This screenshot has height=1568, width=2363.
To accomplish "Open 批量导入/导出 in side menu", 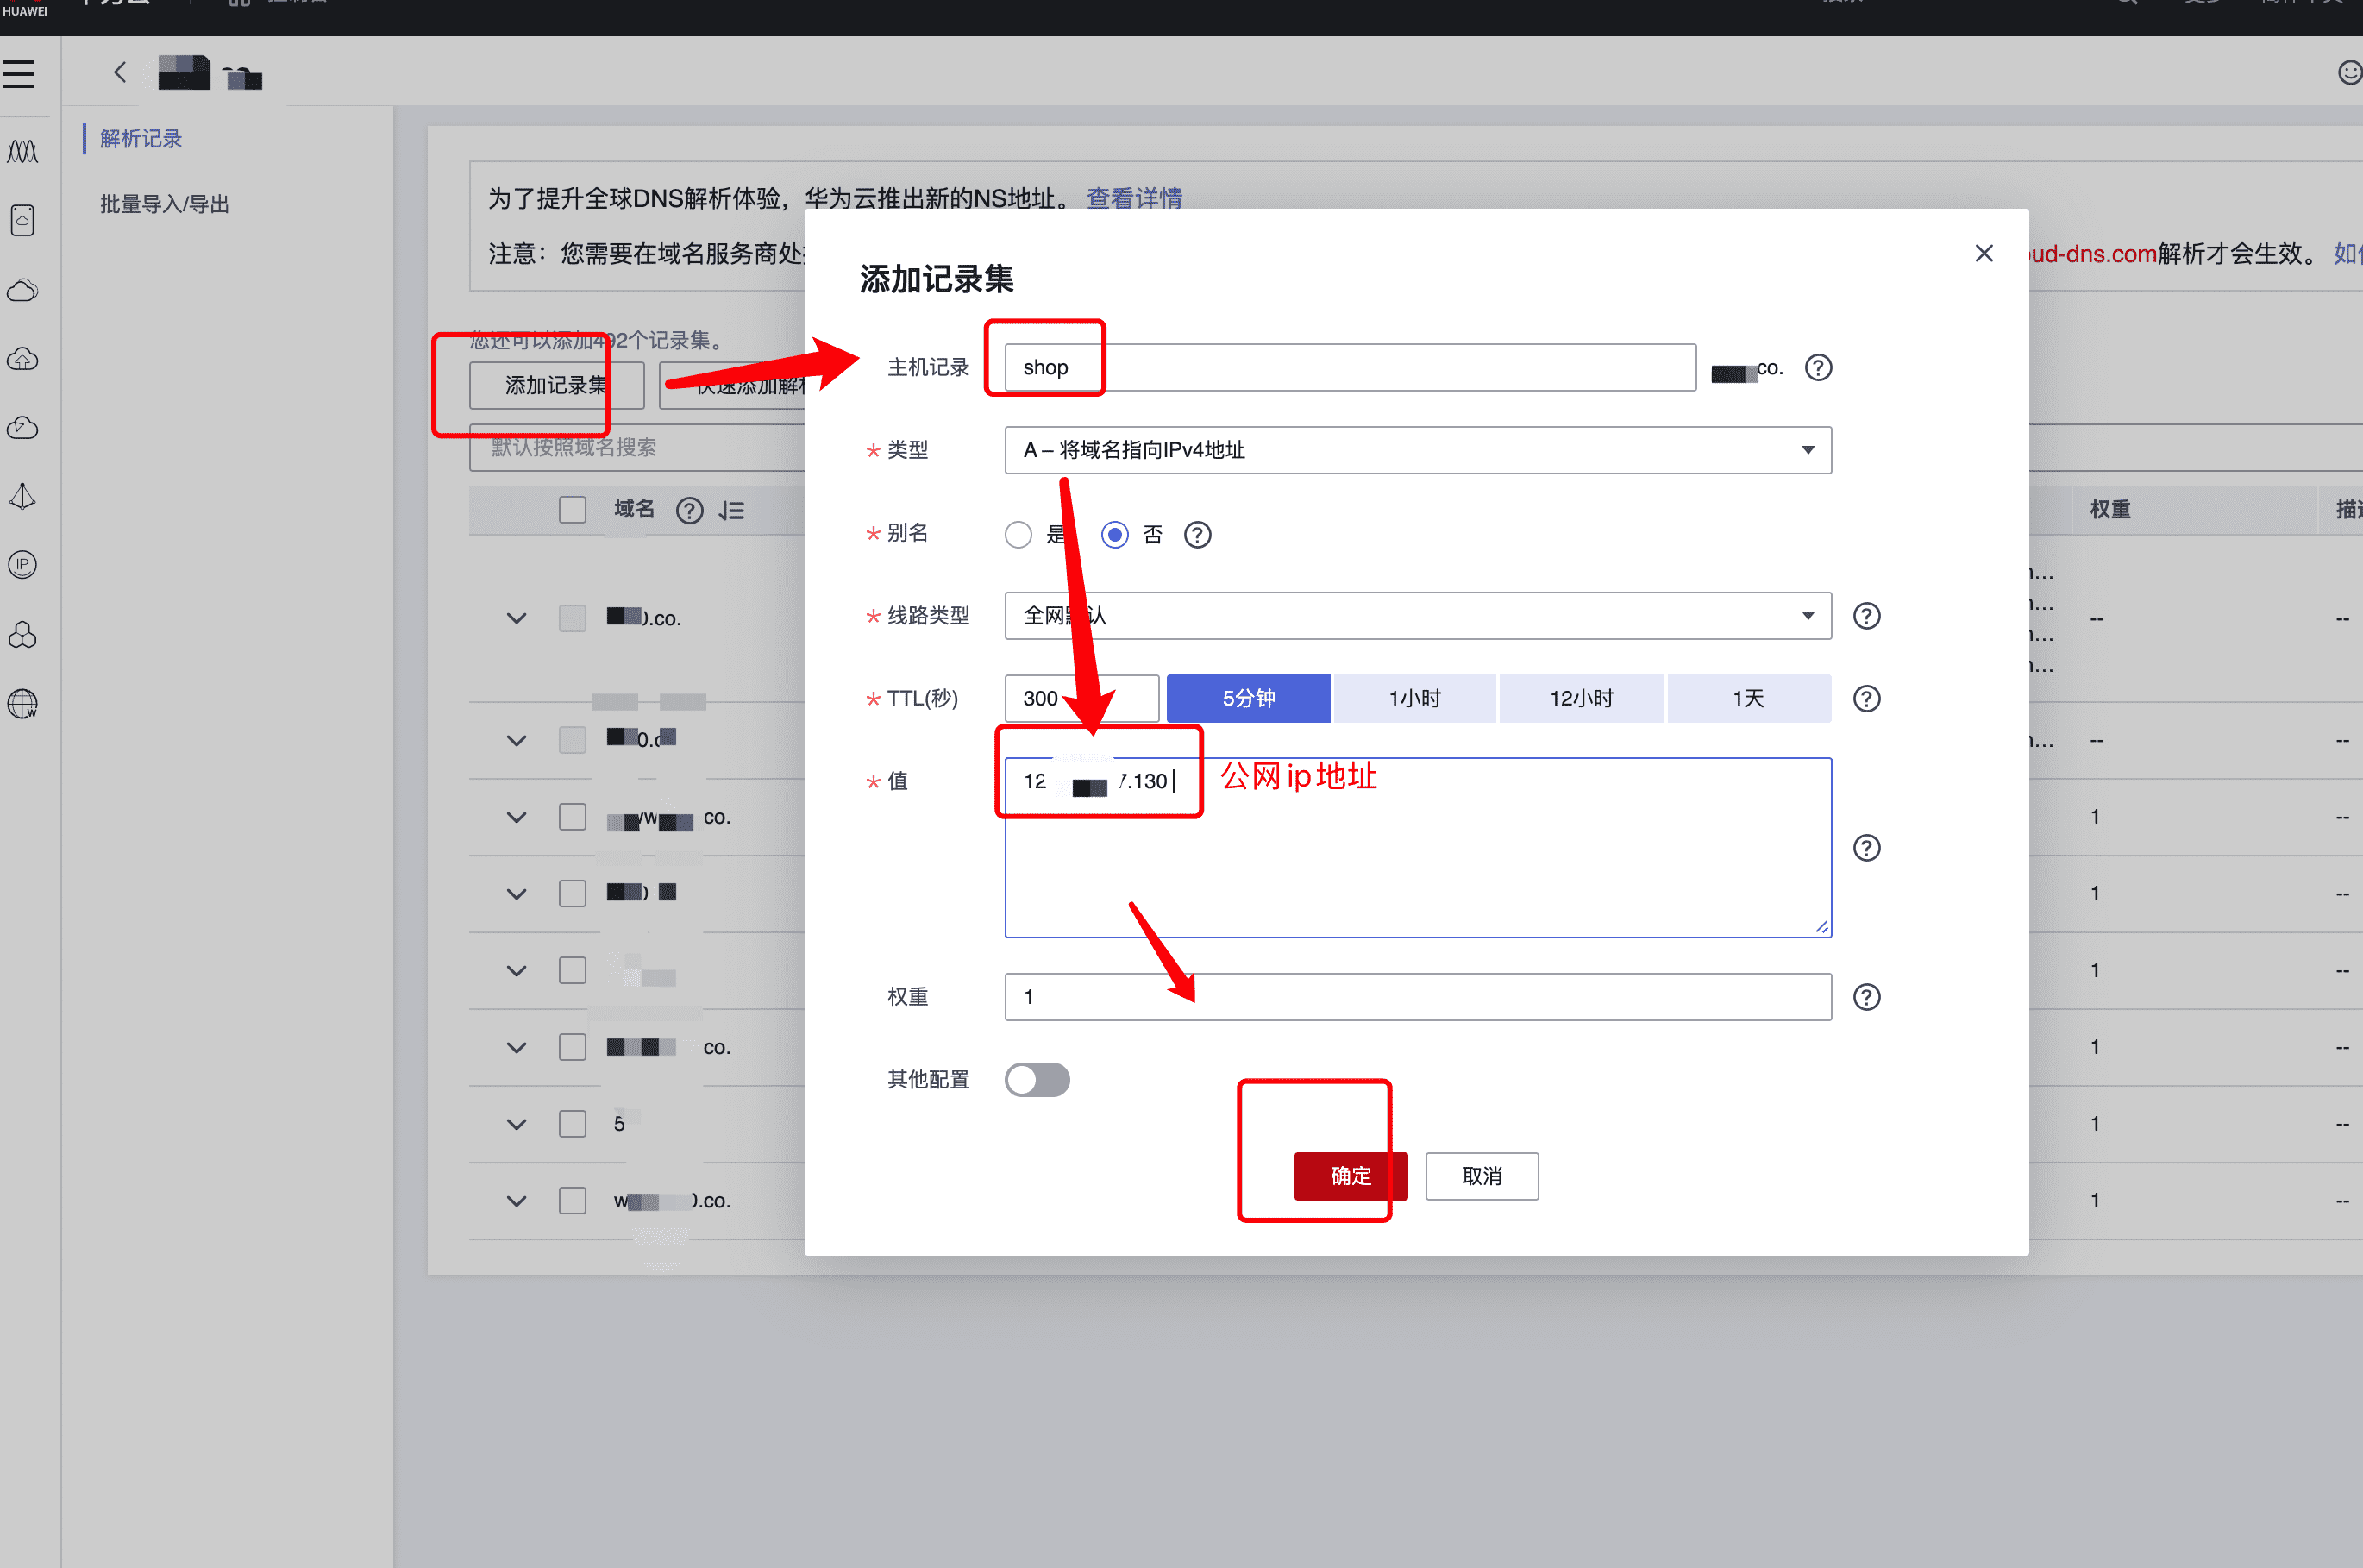I will pos(165,205).
